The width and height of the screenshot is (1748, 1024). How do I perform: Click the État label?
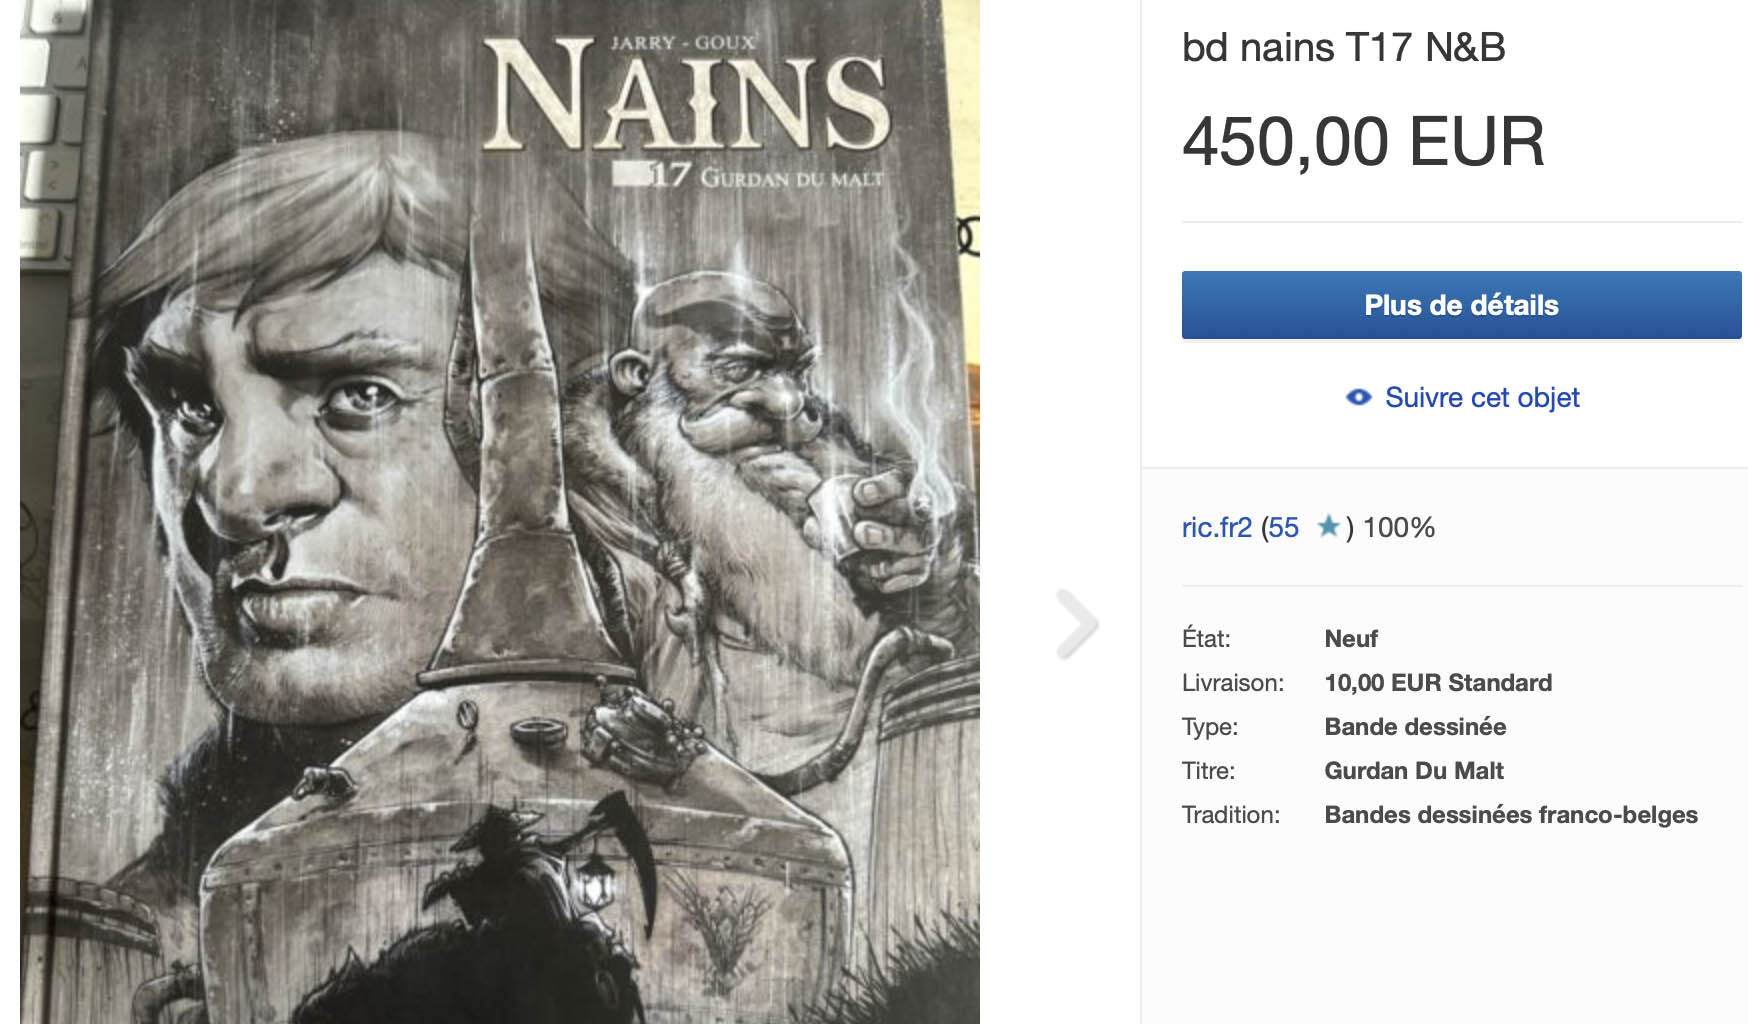pyautogui.click(x=1206, y=639)
